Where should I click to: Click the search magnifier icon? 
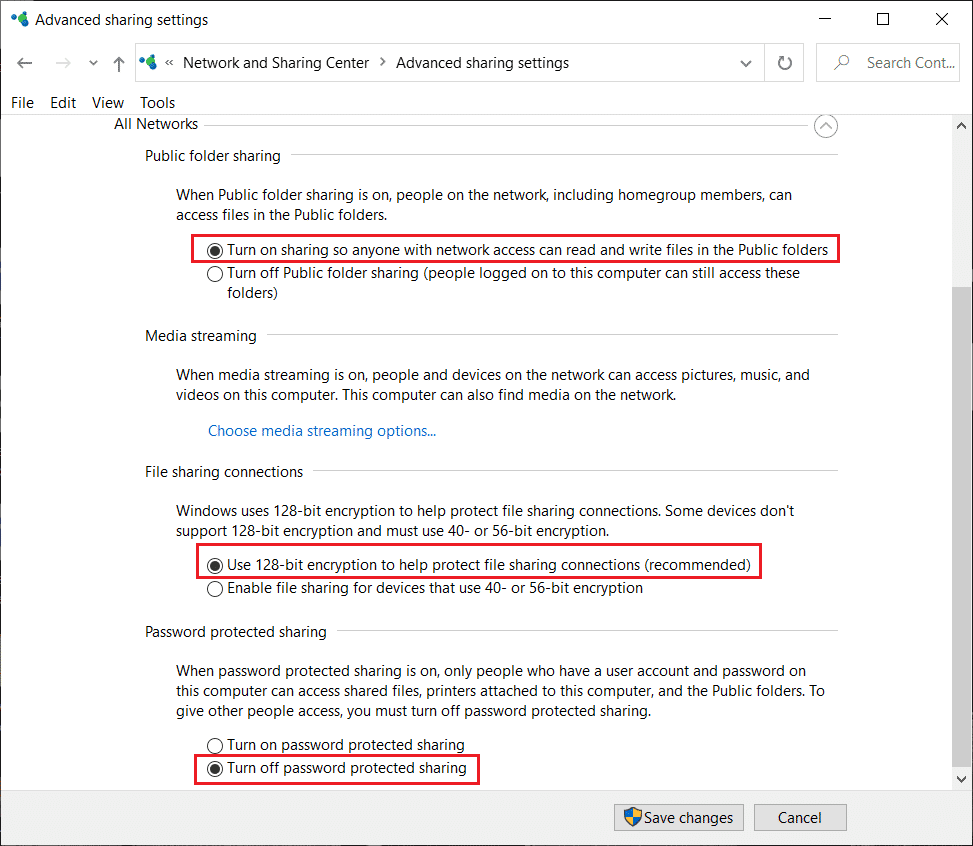841,62
